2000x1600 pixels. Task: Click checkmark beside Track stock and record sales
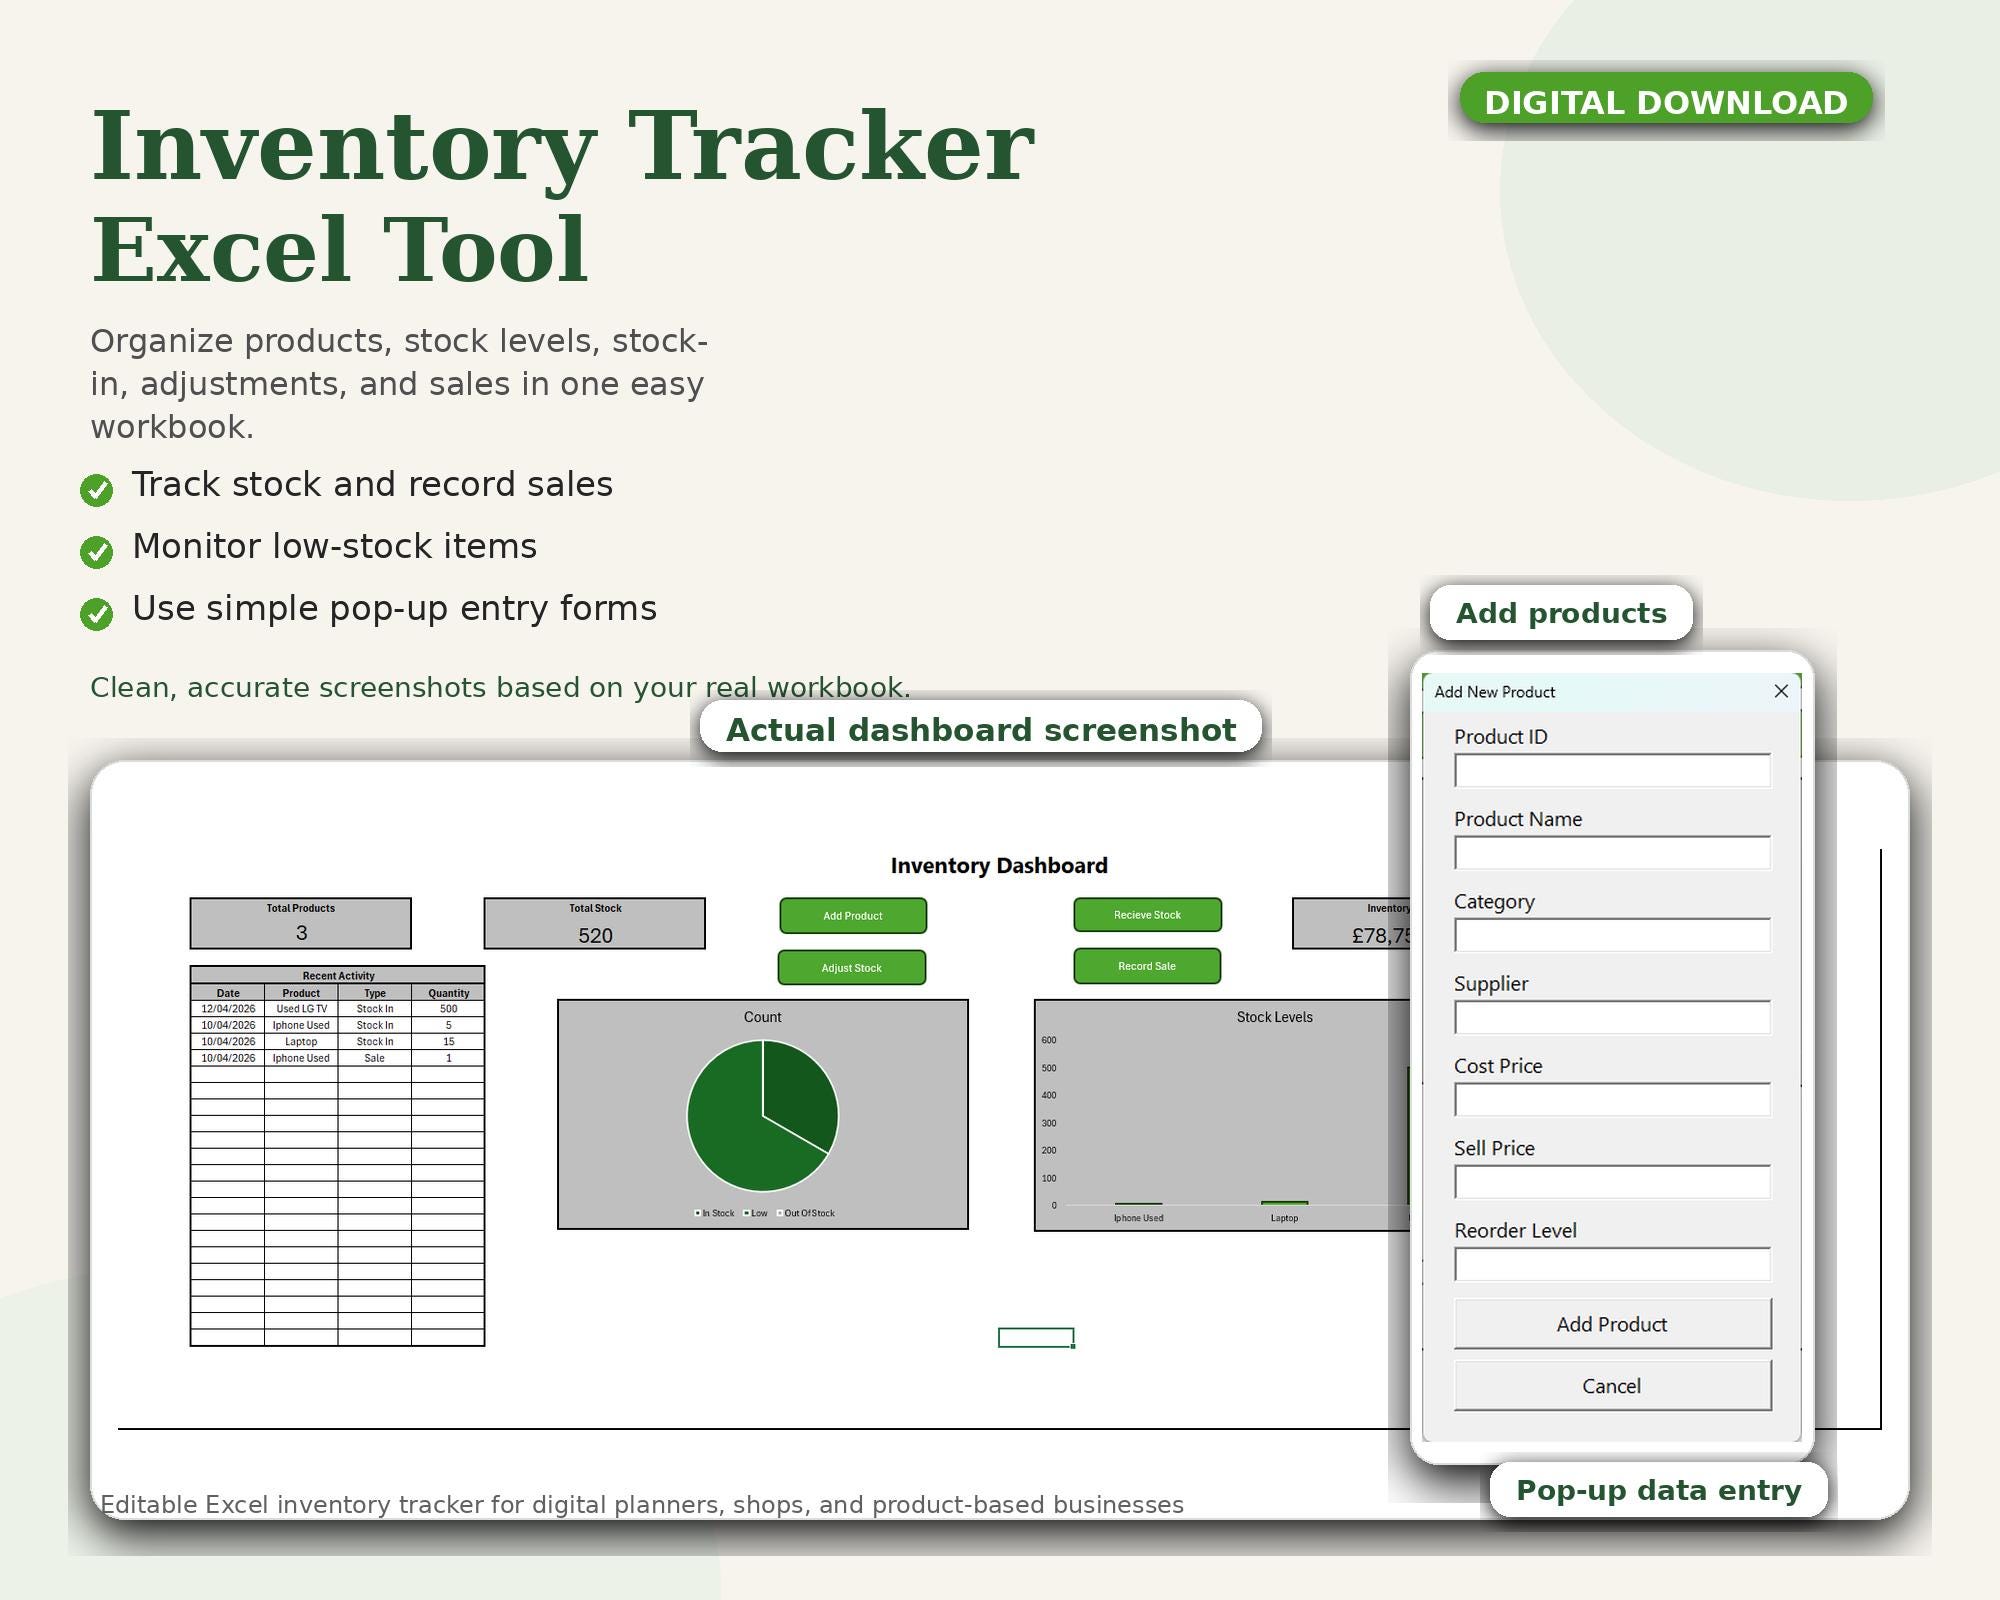pyautogui.click(x=97, y=490)
